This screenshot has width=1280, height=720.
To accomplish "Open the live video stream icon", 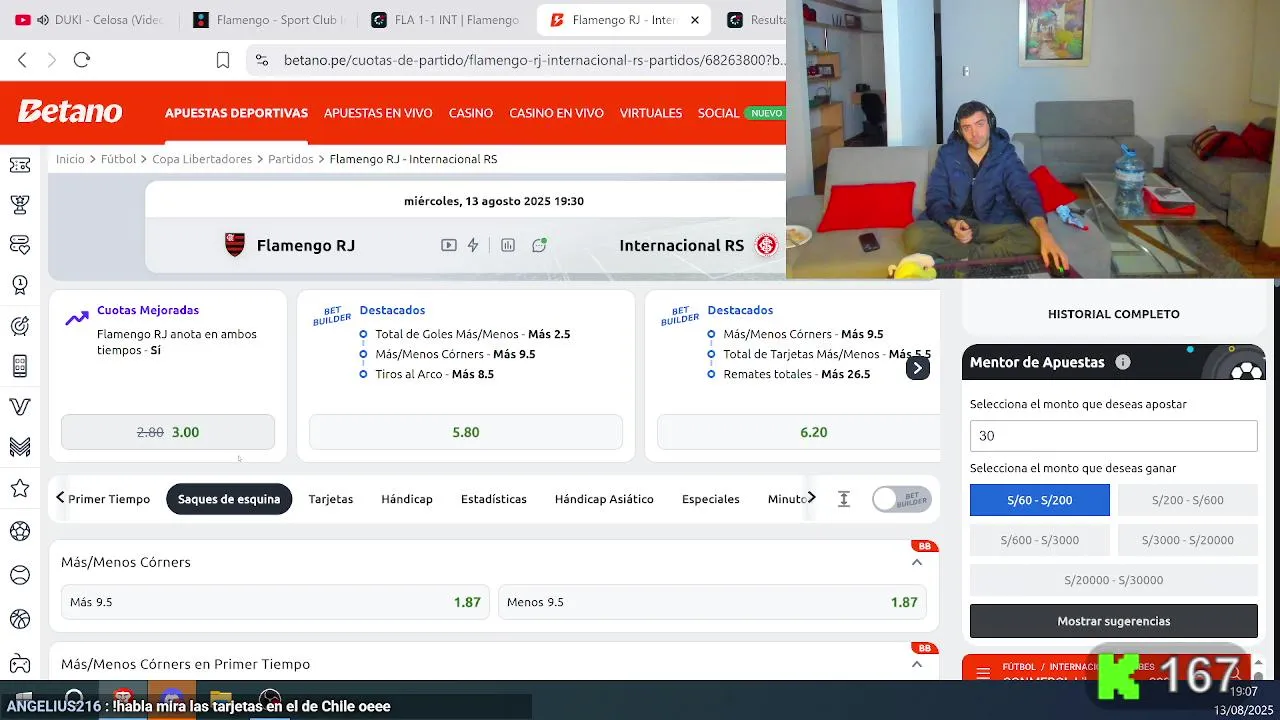I will [449, 245].
